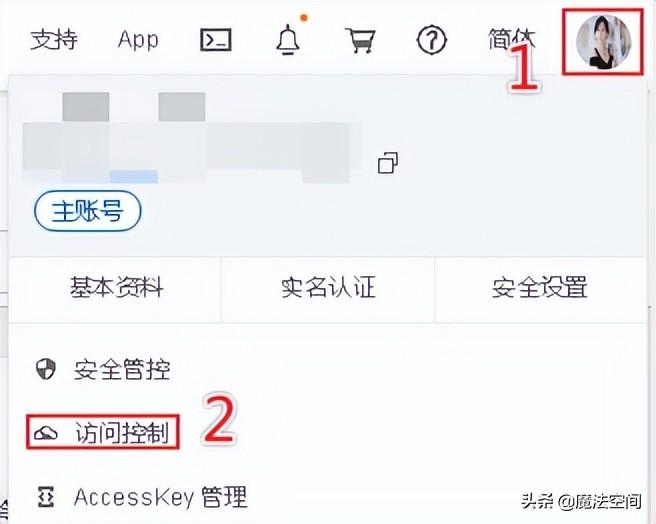
Task: Select 安全管控 menu entry
Action: (122, 370)
